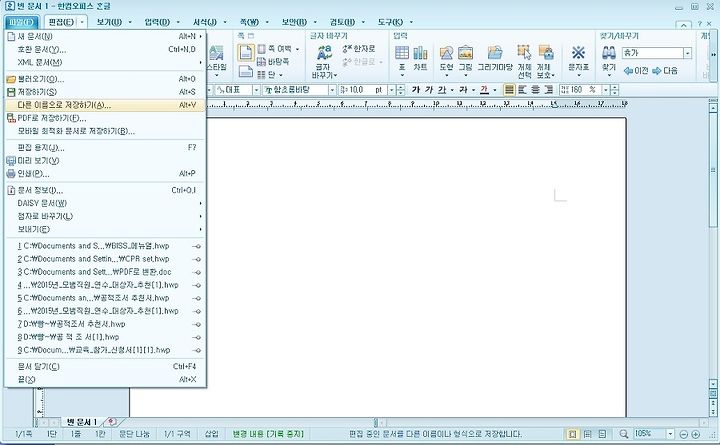Open the search term 휴가 dropdown
Screen dimensions: 720x445
[687, 53]
